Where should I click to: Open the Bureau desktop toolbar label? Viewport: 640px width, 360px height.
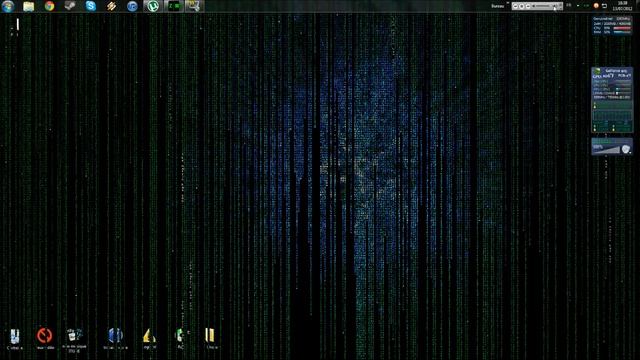[x=497, y=6]
